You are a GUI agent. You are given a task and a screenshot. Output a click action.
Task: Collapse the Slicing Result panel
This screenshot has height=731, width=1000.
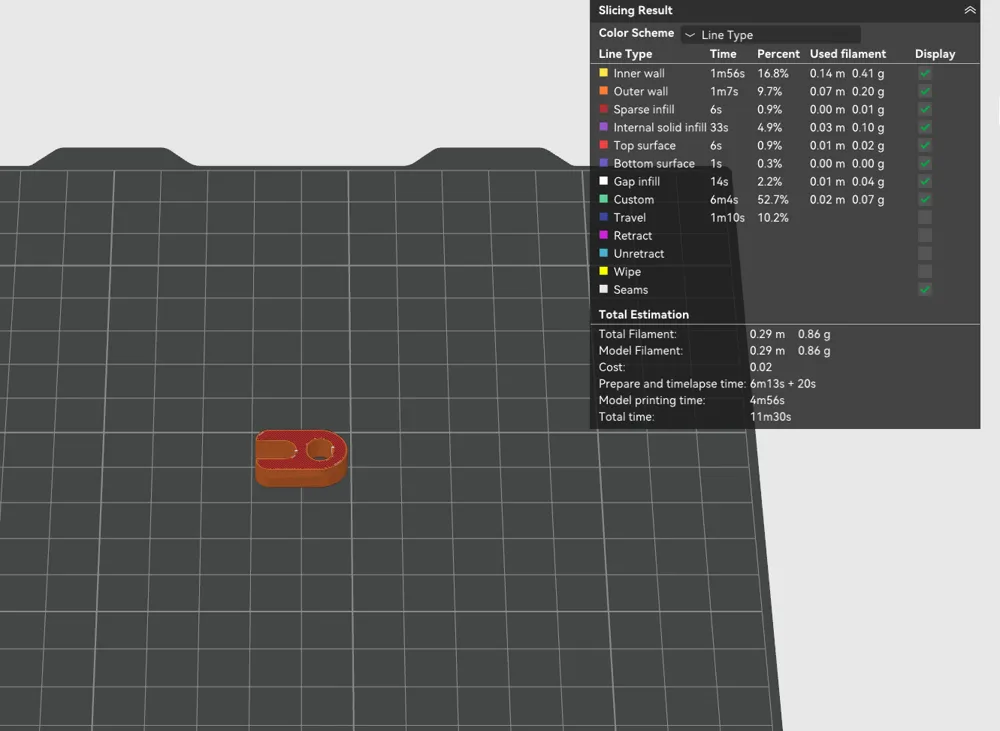(x=969, y=10)
